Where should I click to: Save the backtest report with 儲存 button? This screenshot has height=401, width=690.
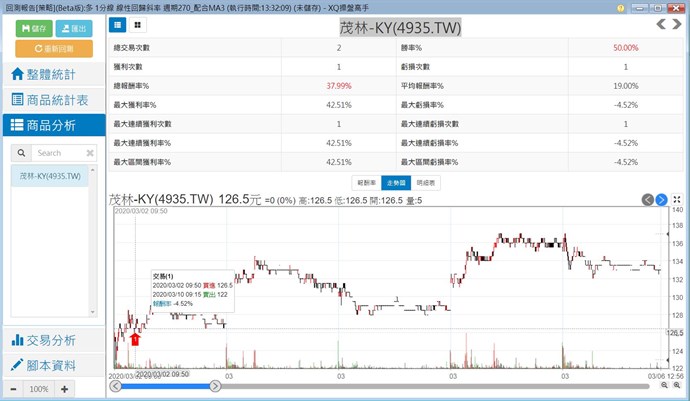34,29
